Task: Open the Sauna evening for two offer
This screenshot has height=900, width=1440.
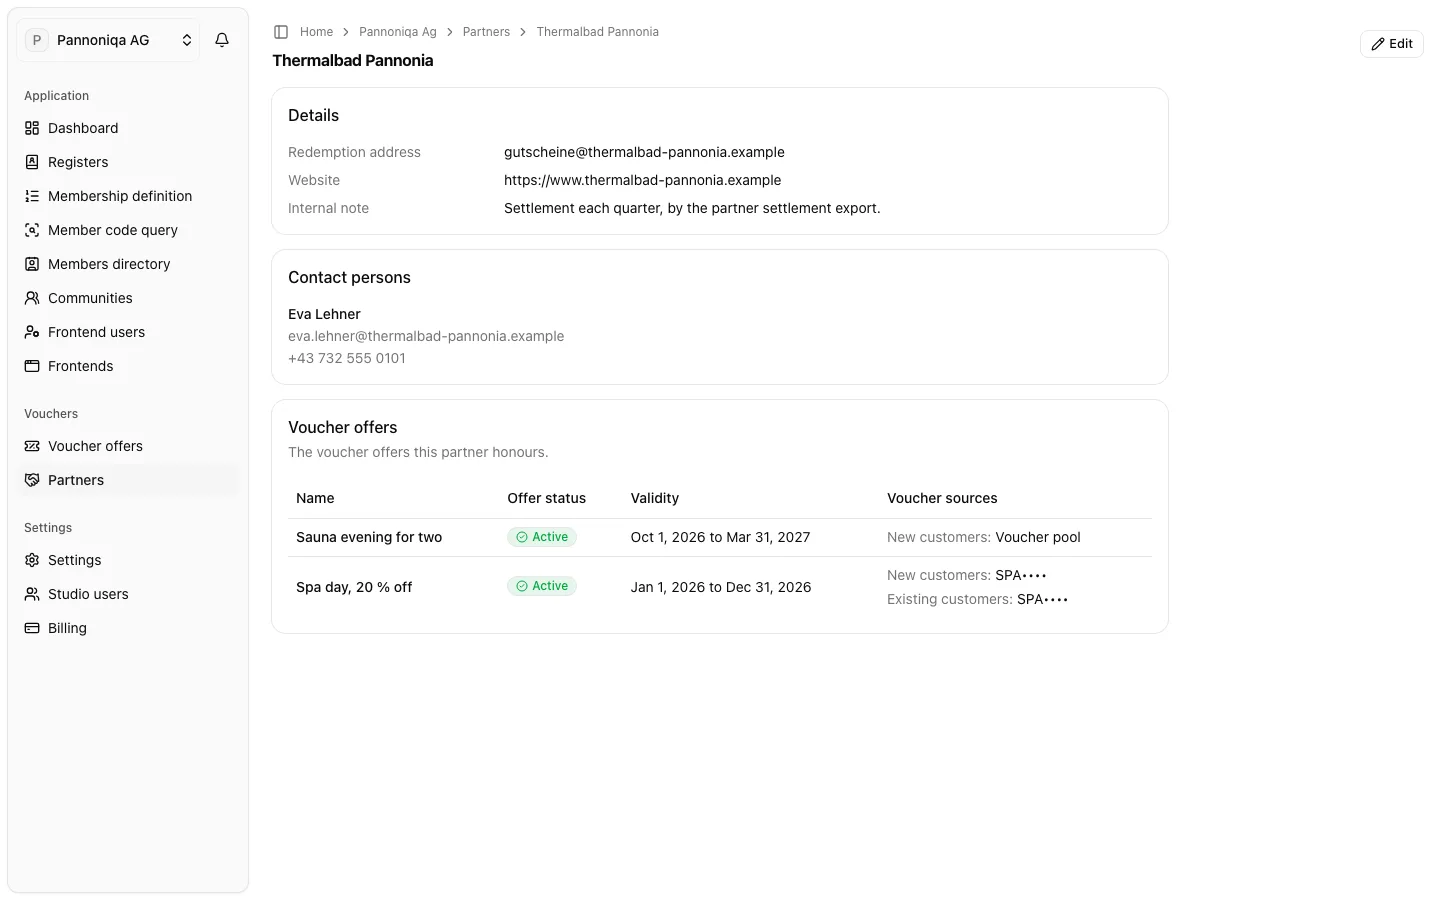Action: pyautogui.click(x=369, y=537)
